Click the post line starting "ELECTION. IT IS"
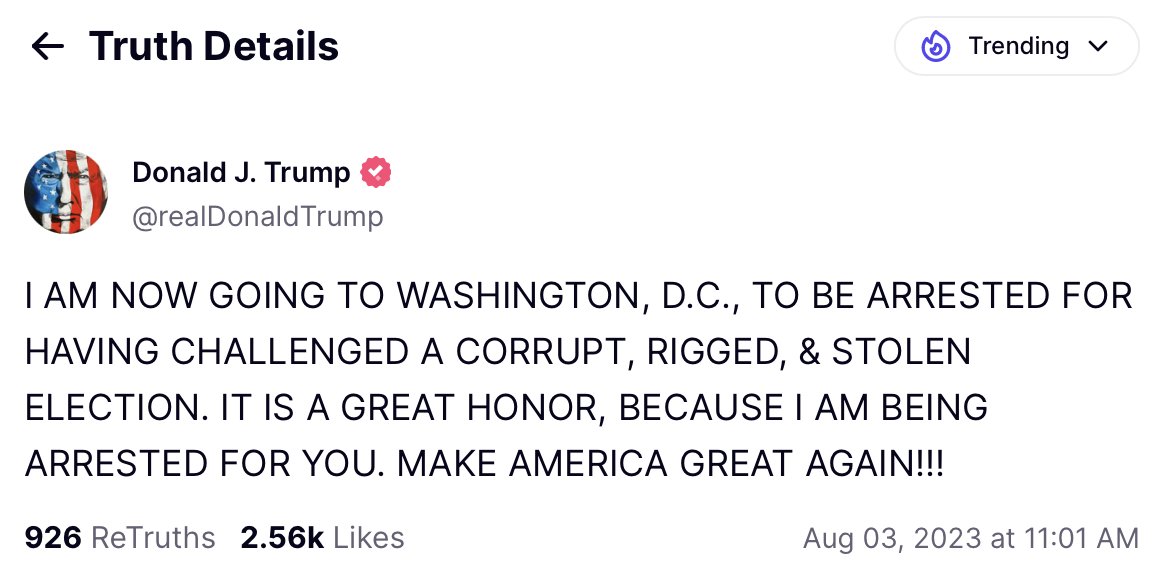The width and height of the screenshot is (1170, 580). point(506,408)
